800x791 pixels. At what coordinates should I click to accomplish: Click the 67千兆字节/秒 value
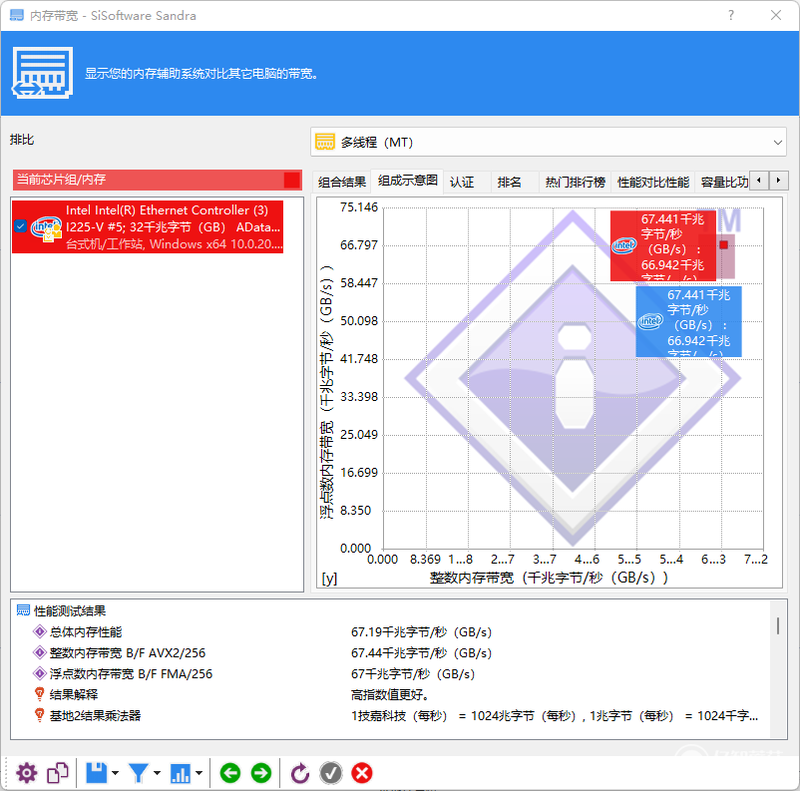click(413, 674)
